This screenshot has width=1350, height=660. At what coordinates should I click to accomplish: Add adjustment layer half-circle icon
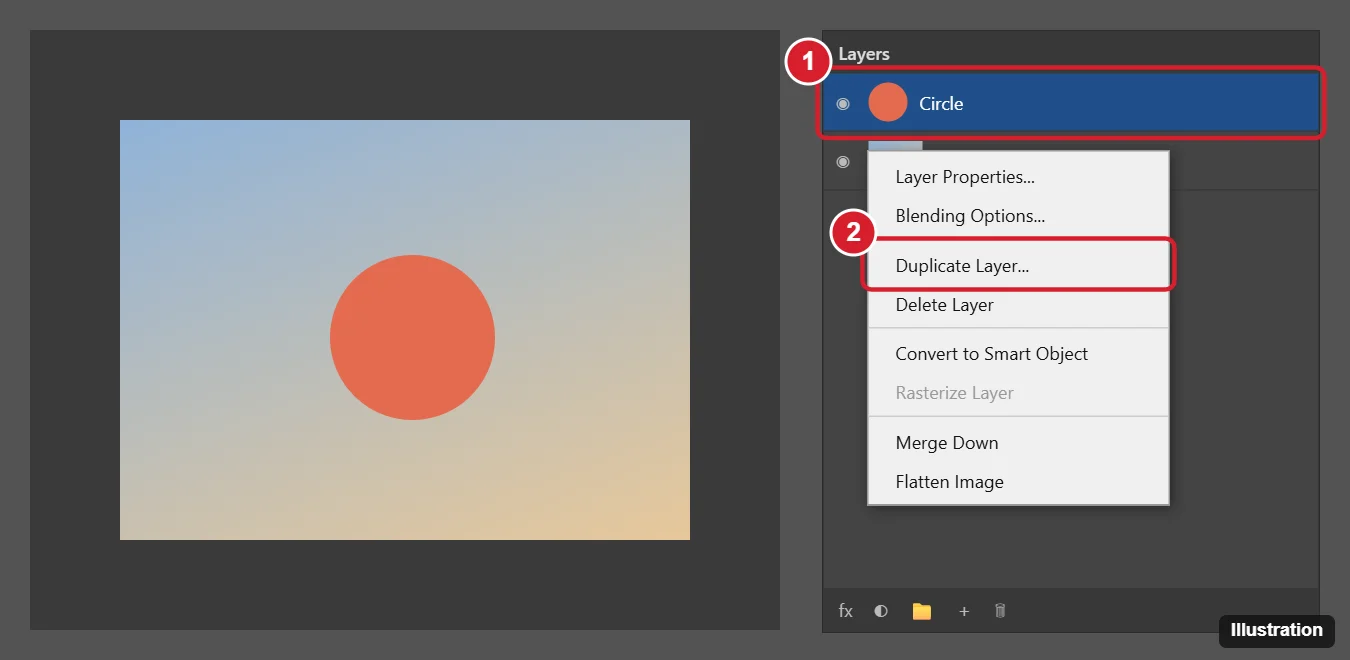pyautogui.click(x=881, y=611)
